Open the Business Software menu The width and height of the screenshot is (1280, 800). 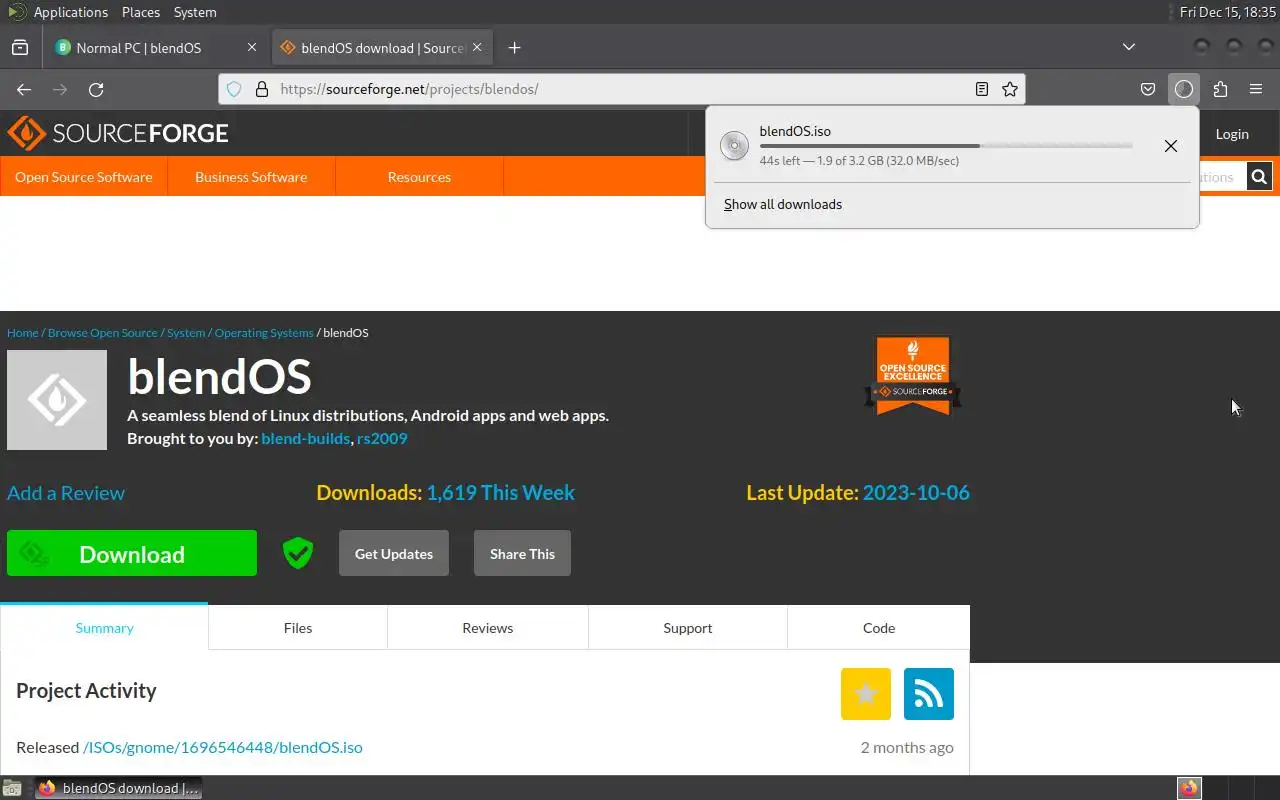pyautogui.click(x=251, y=177)
